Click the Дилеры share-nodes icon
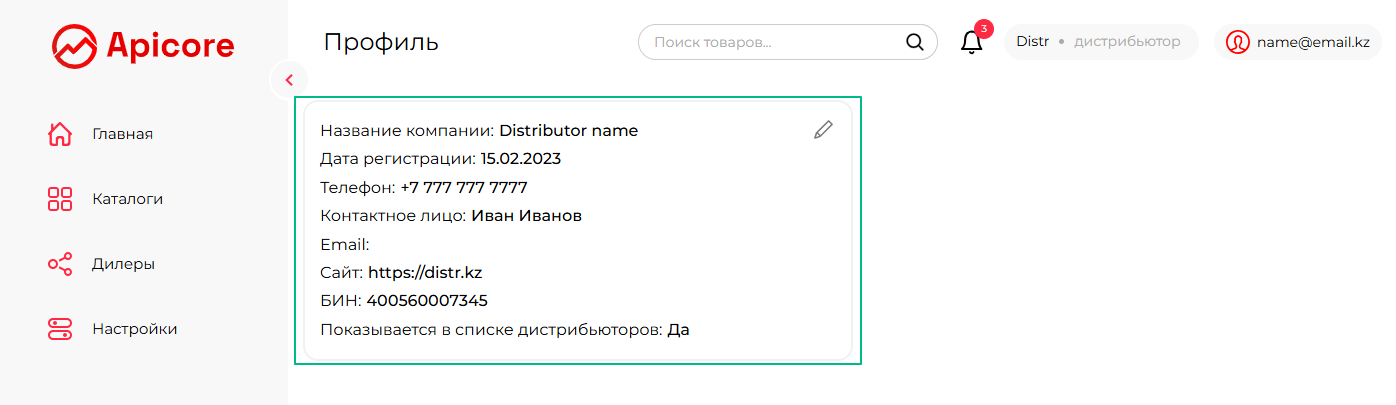The width and height of the screenshot is (1396, 405). coord(60,264)
